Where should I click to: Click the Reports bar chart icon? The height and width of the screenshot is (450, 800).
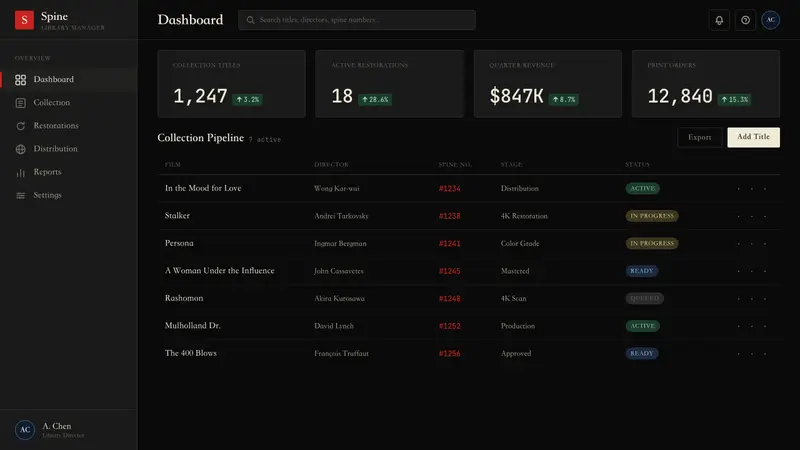20,172
